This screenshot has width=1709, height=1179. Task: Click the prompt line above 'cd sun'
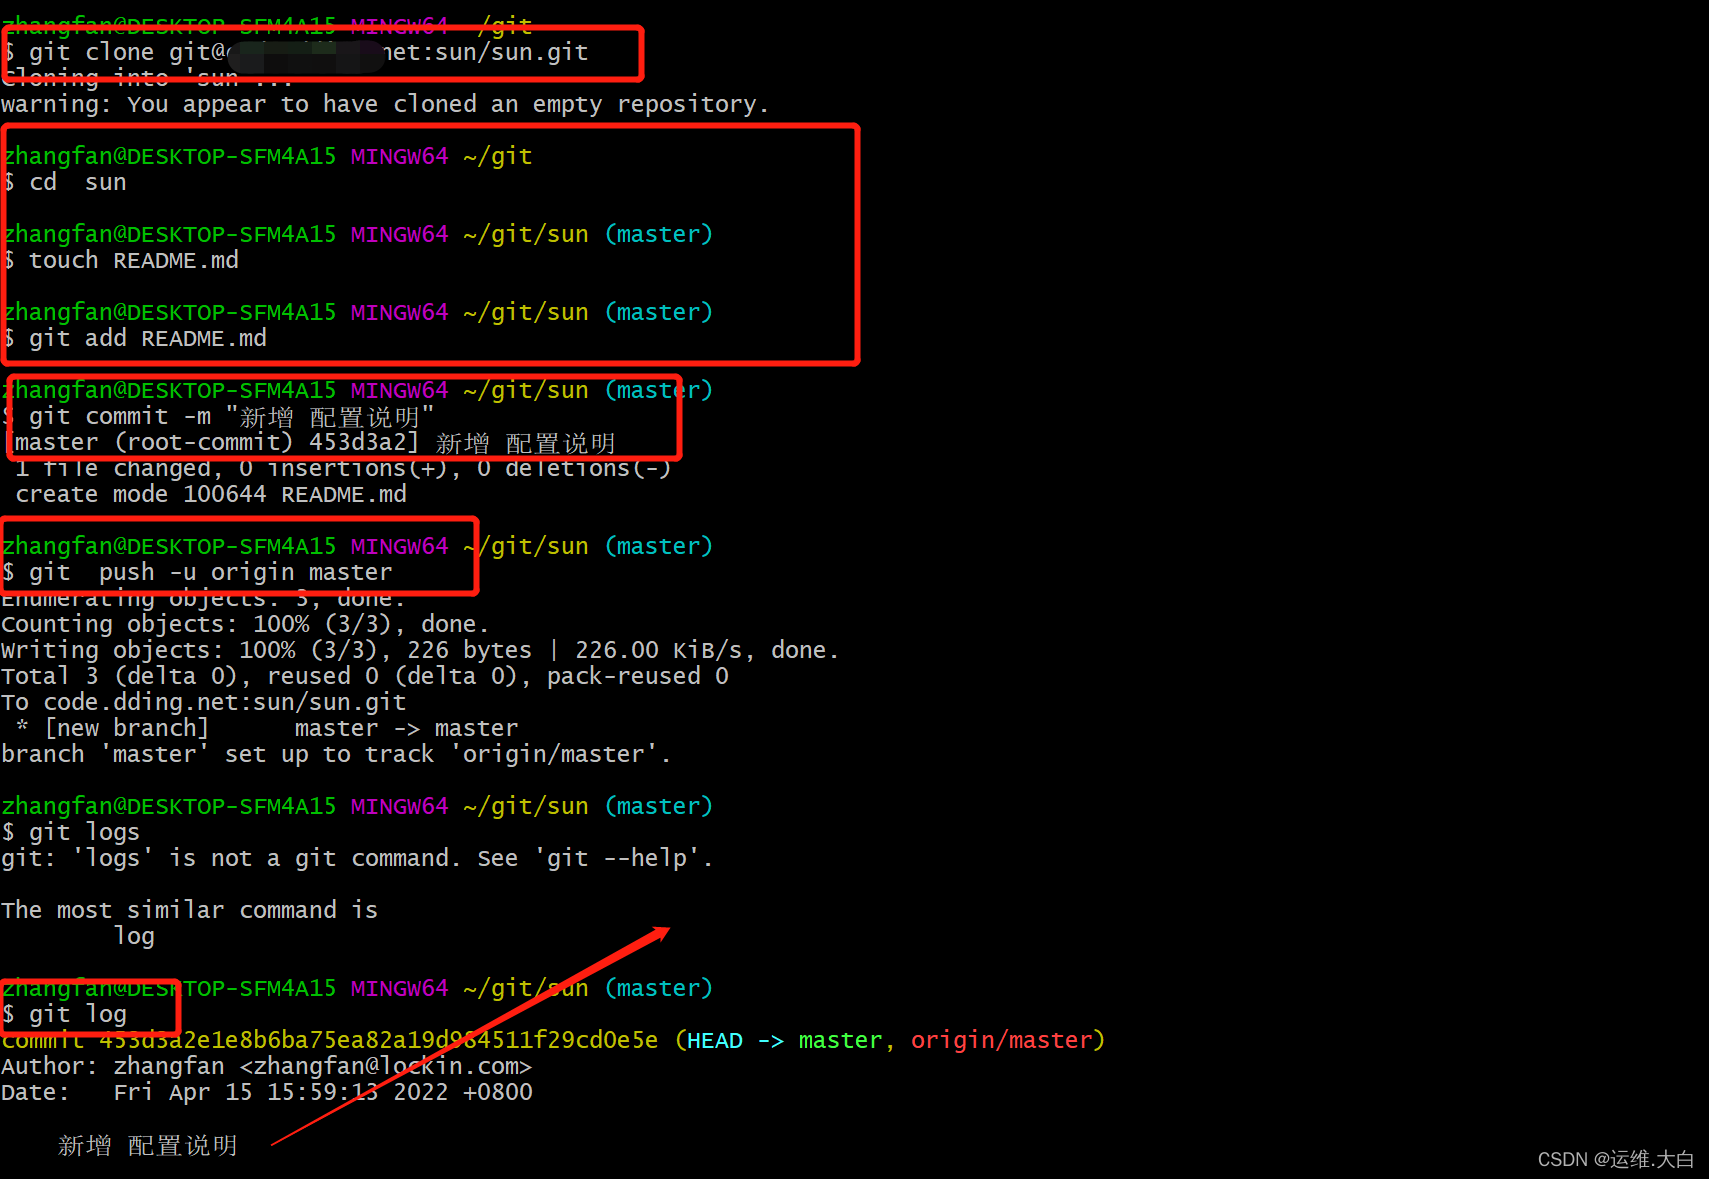click(x=268, y=156)
